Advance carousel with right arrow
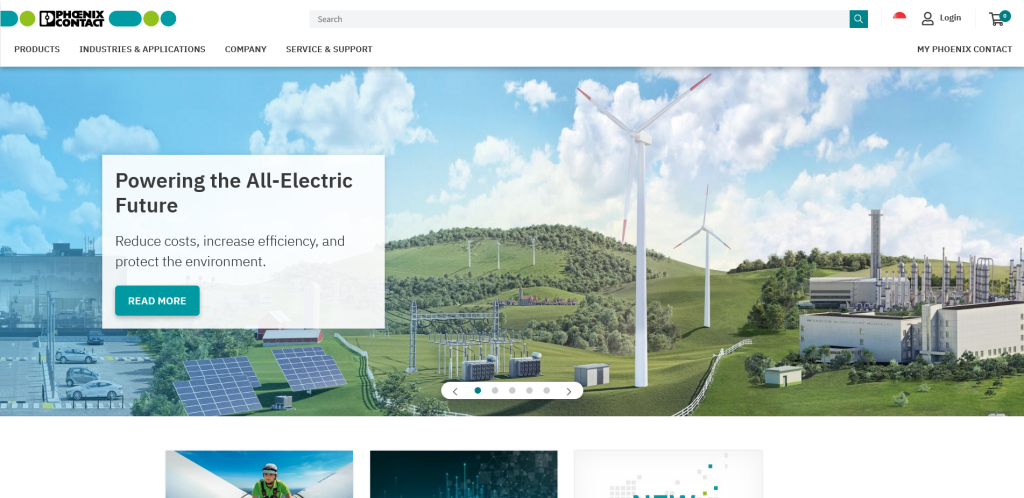 569,391
